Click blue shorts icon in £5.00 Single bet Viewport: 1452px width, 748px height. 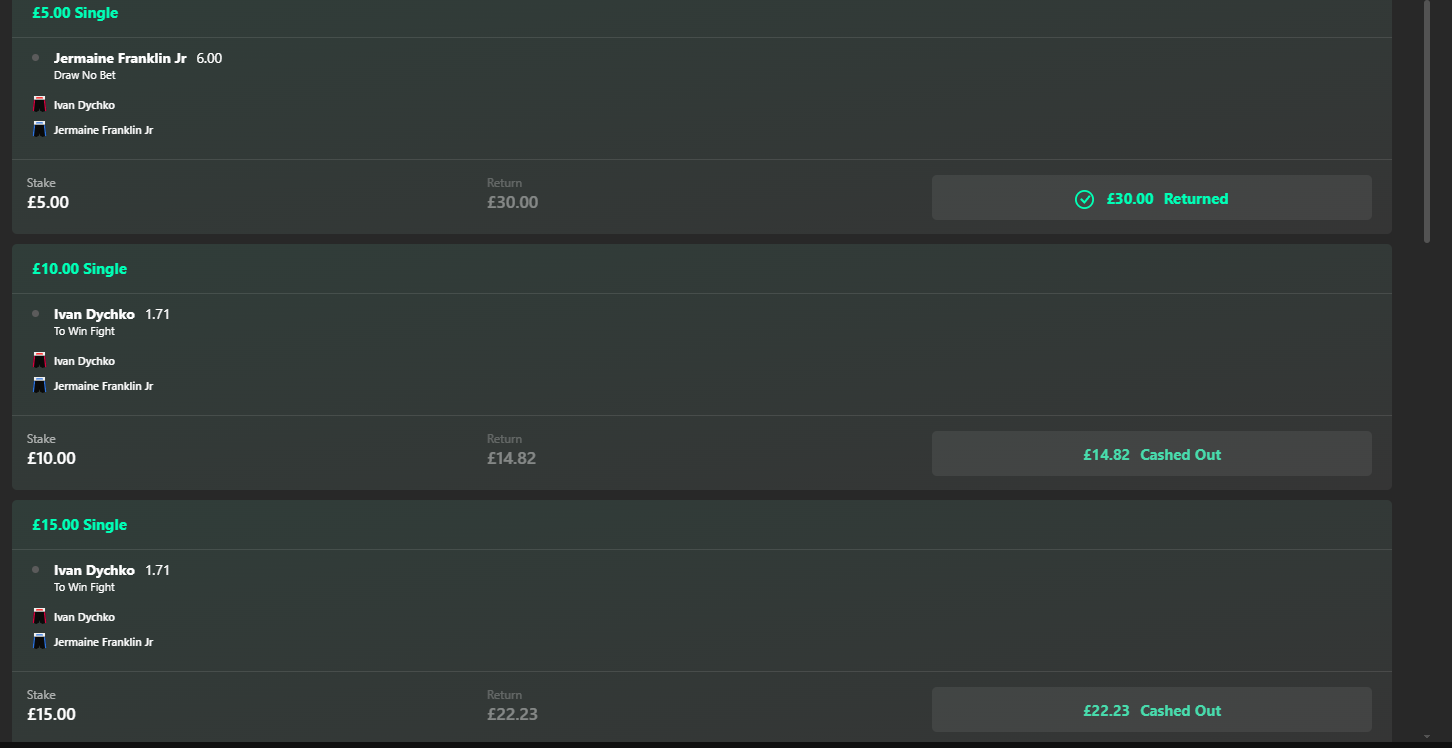pos(40,129)
